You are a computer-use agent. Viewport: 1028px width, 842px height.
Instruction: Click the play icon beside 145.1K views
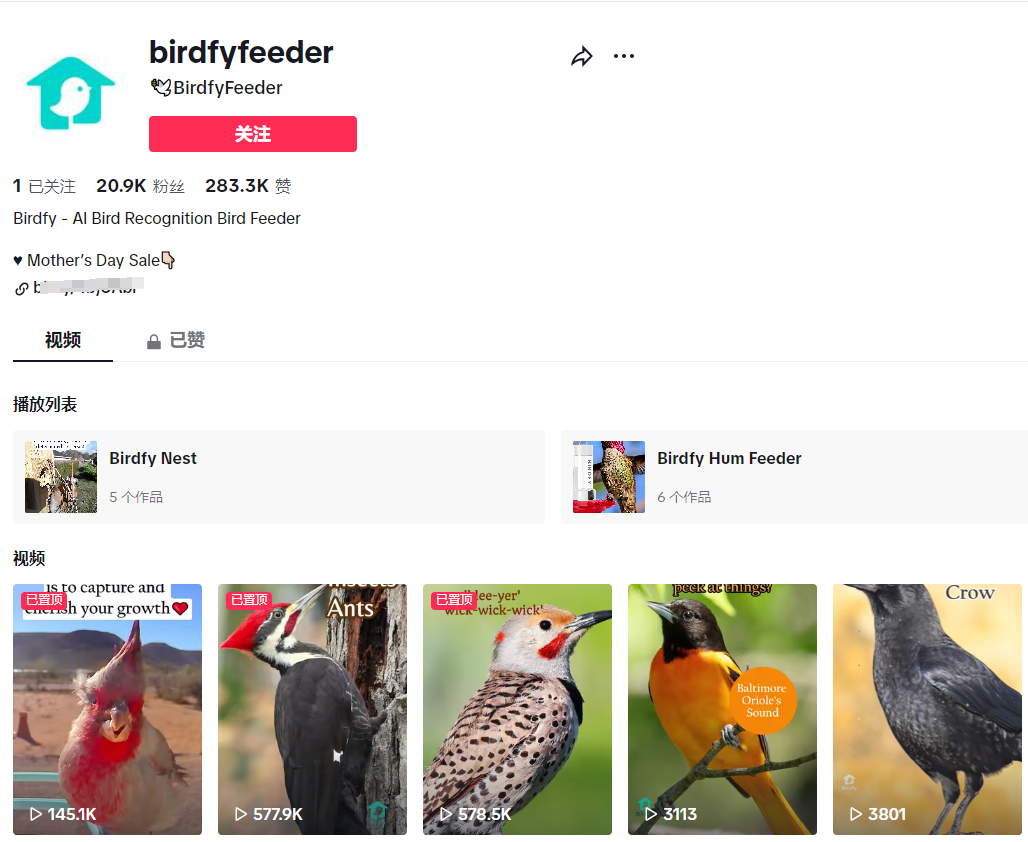click(x=35, y=814)
